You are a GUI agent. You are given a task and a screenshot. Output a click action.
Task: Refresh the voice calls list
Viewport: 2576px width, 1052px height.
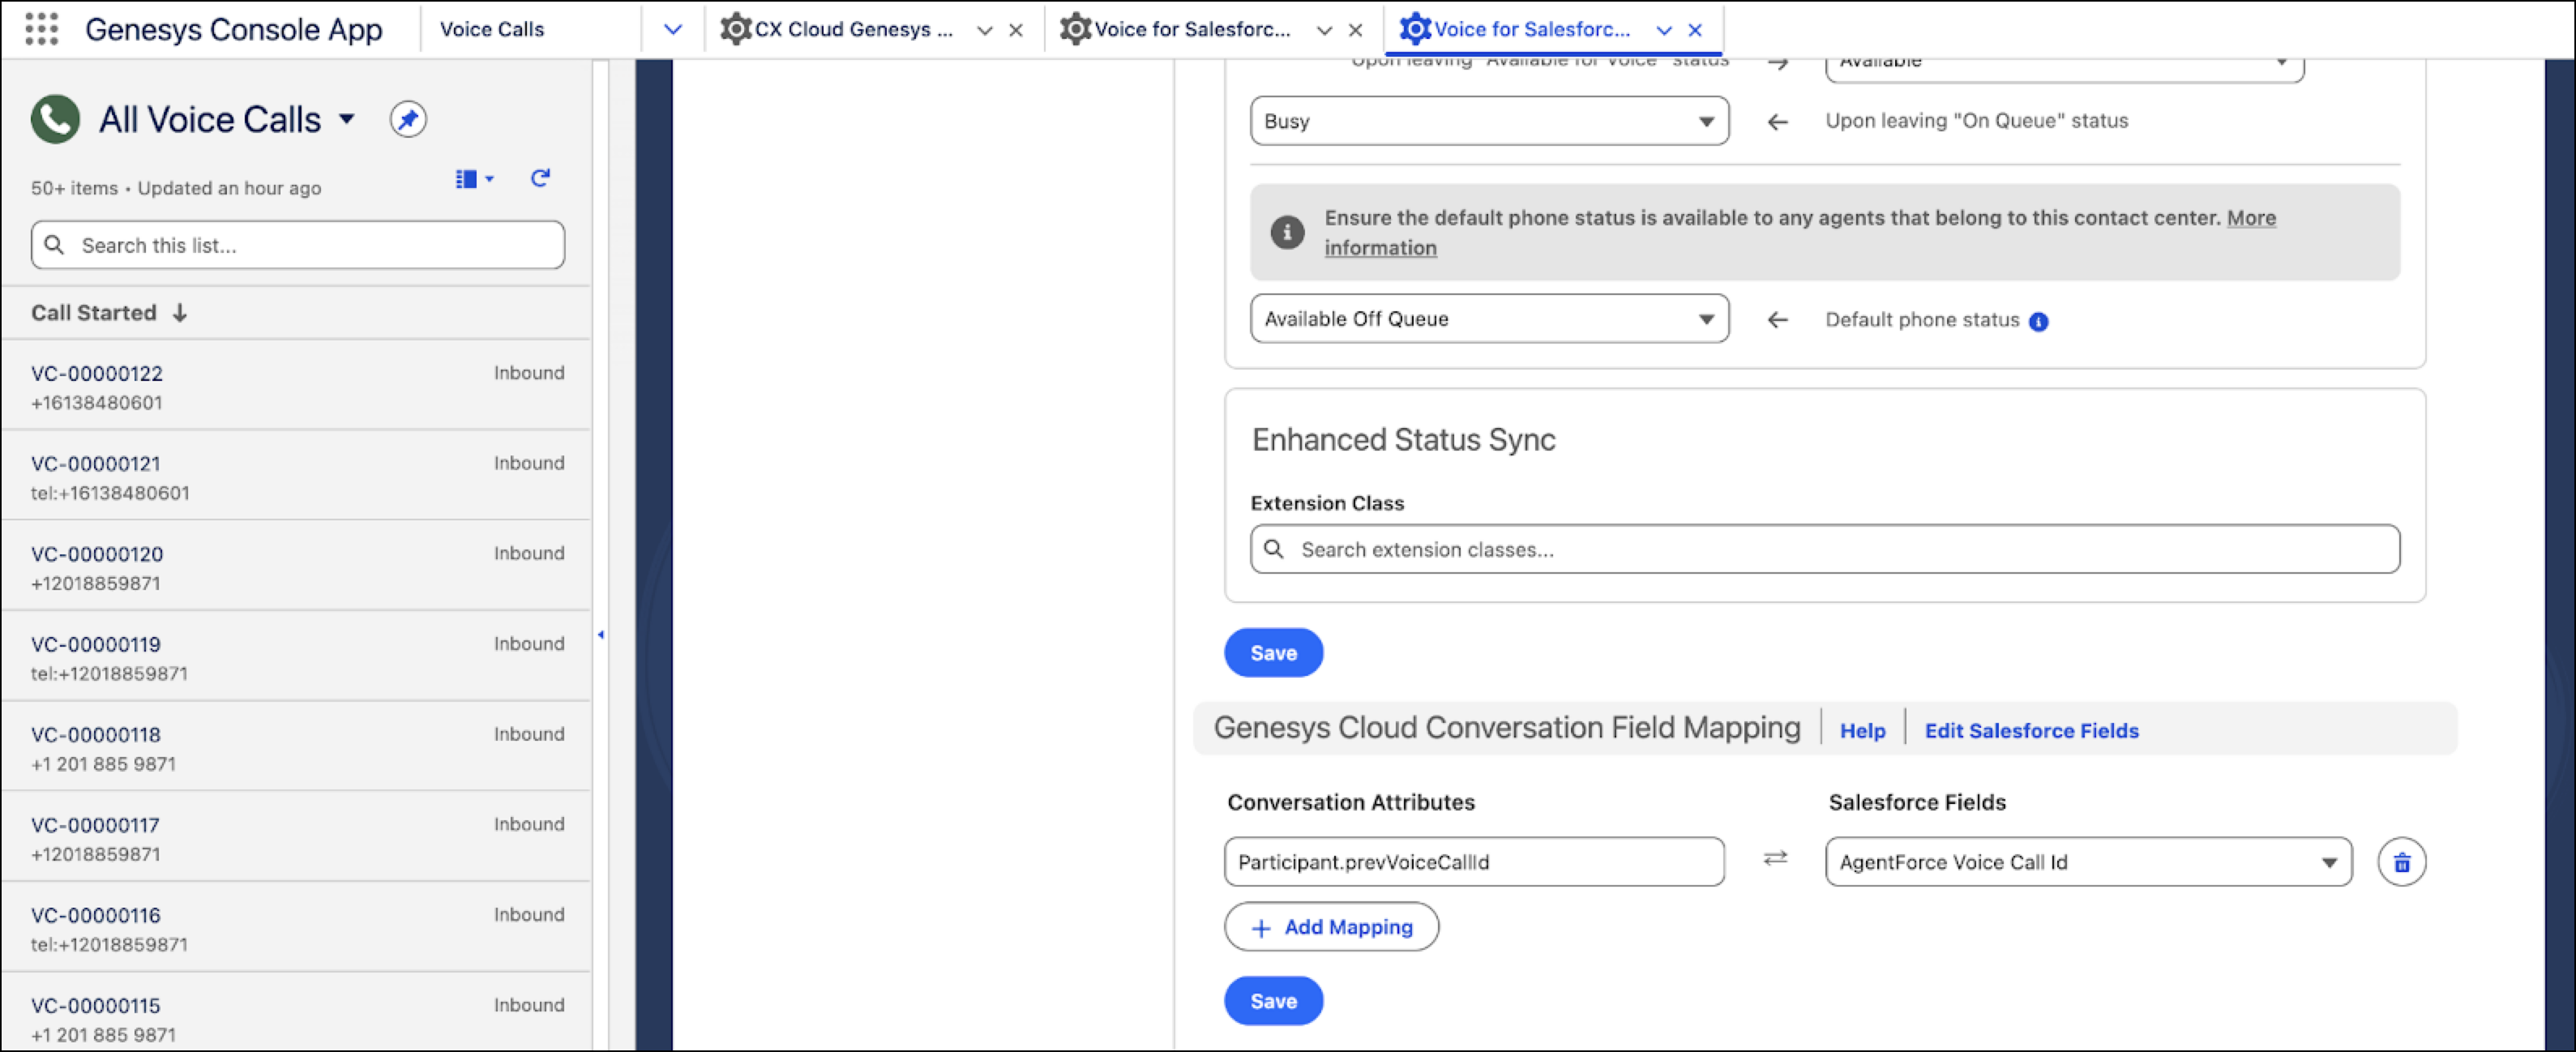[x=540, y=178]
